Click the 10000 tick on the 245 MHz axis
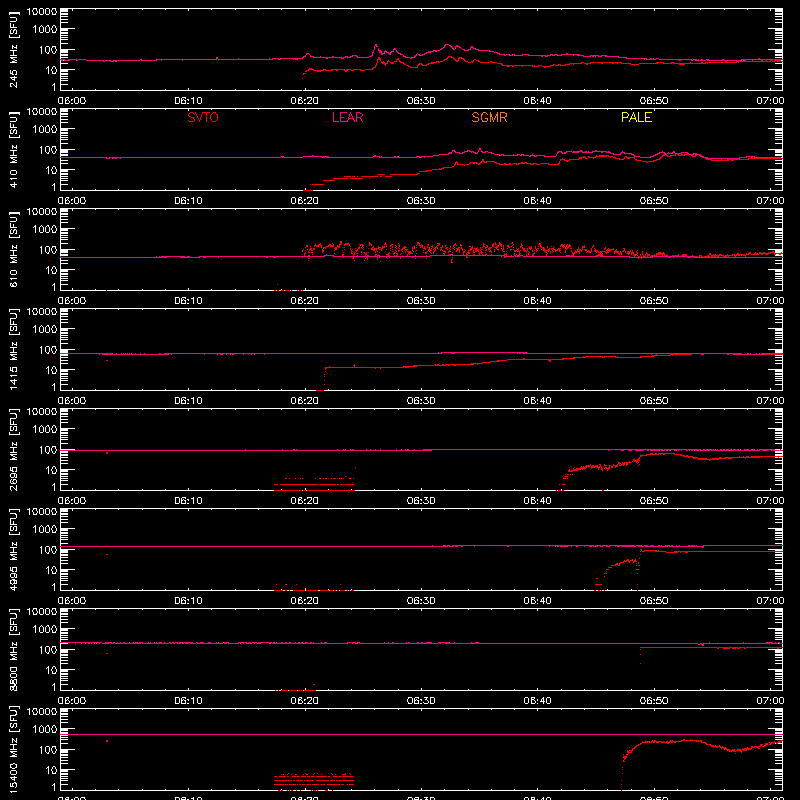The image size is (800, 800). (x=42, y=12)
